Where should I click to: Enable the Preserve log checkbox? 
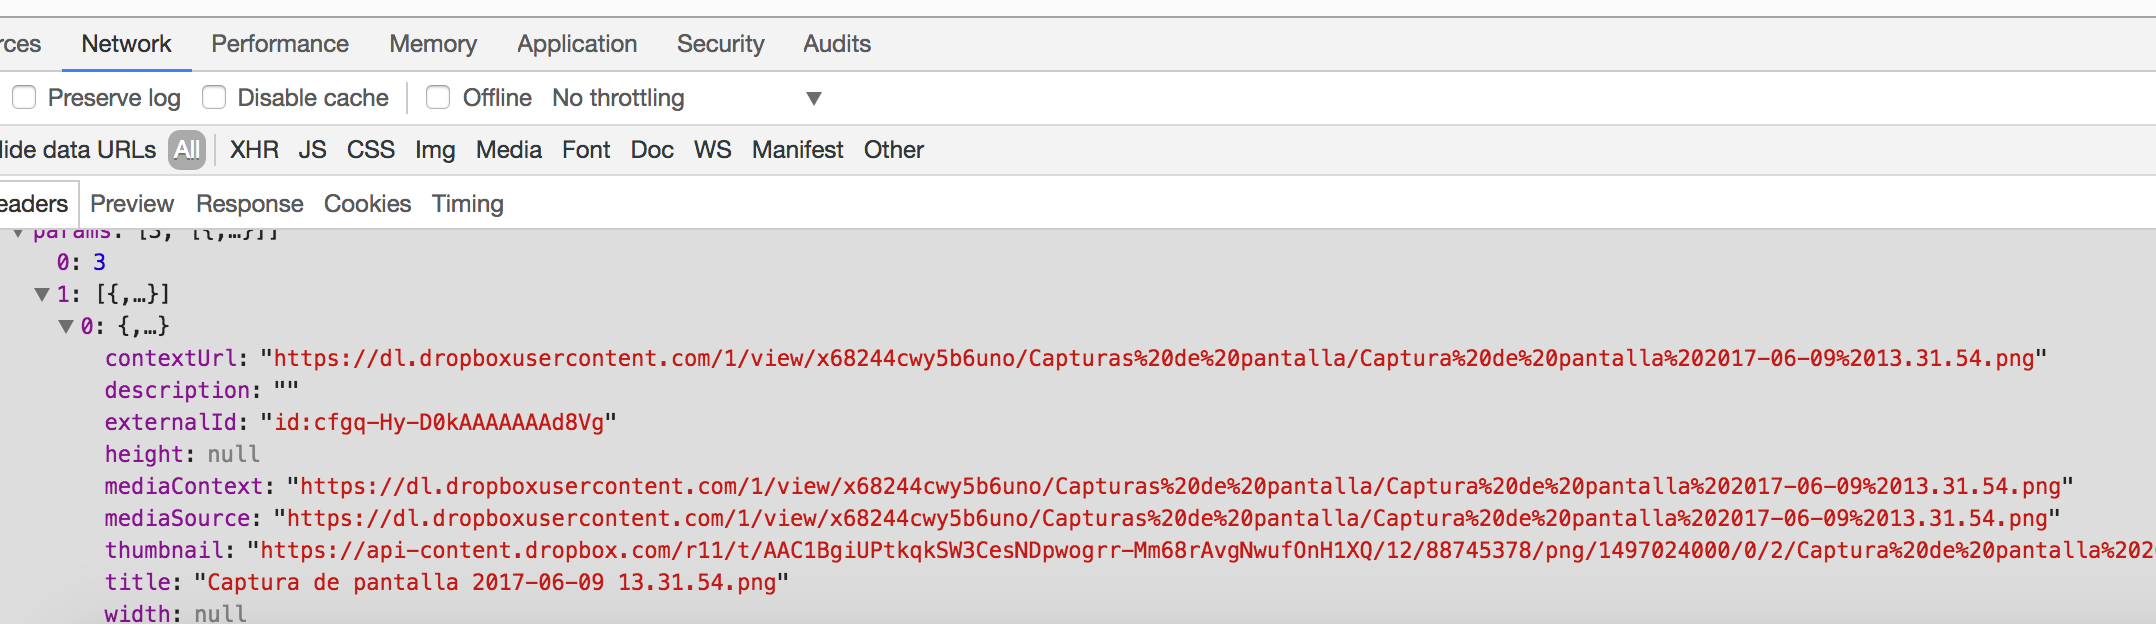click(x=24, y=98)
